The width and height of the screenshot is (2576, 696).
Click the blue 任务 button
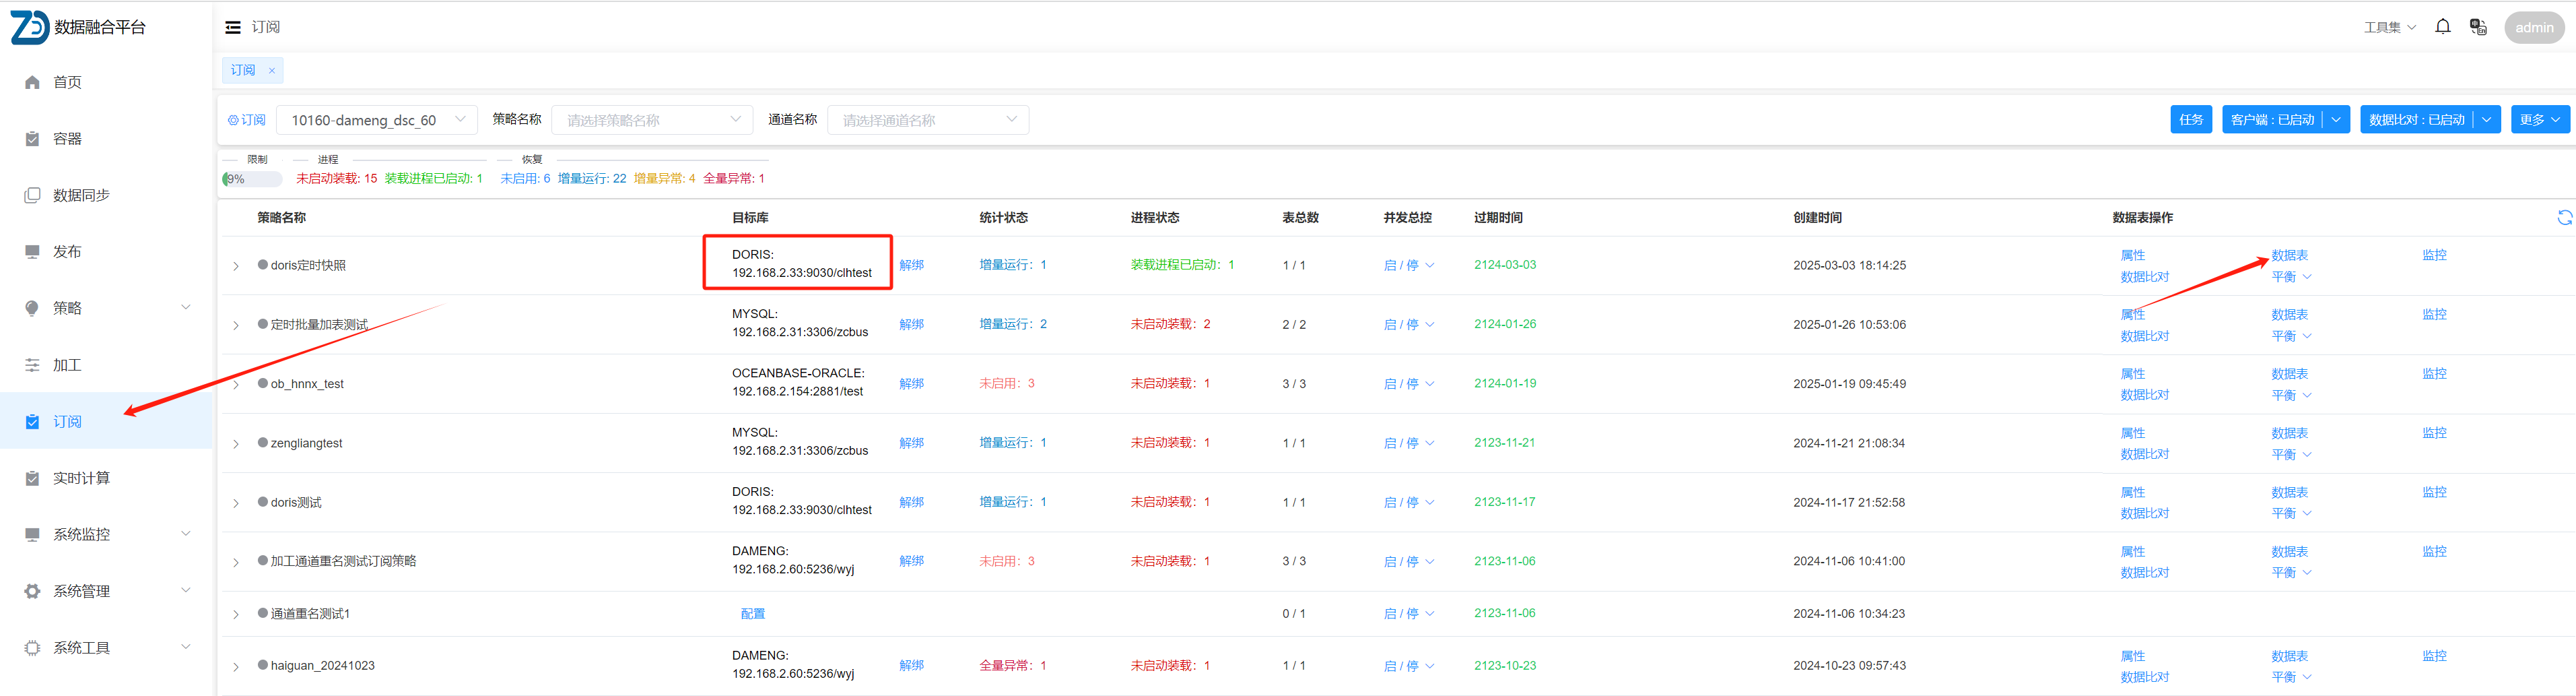(x=2190, y=120)
